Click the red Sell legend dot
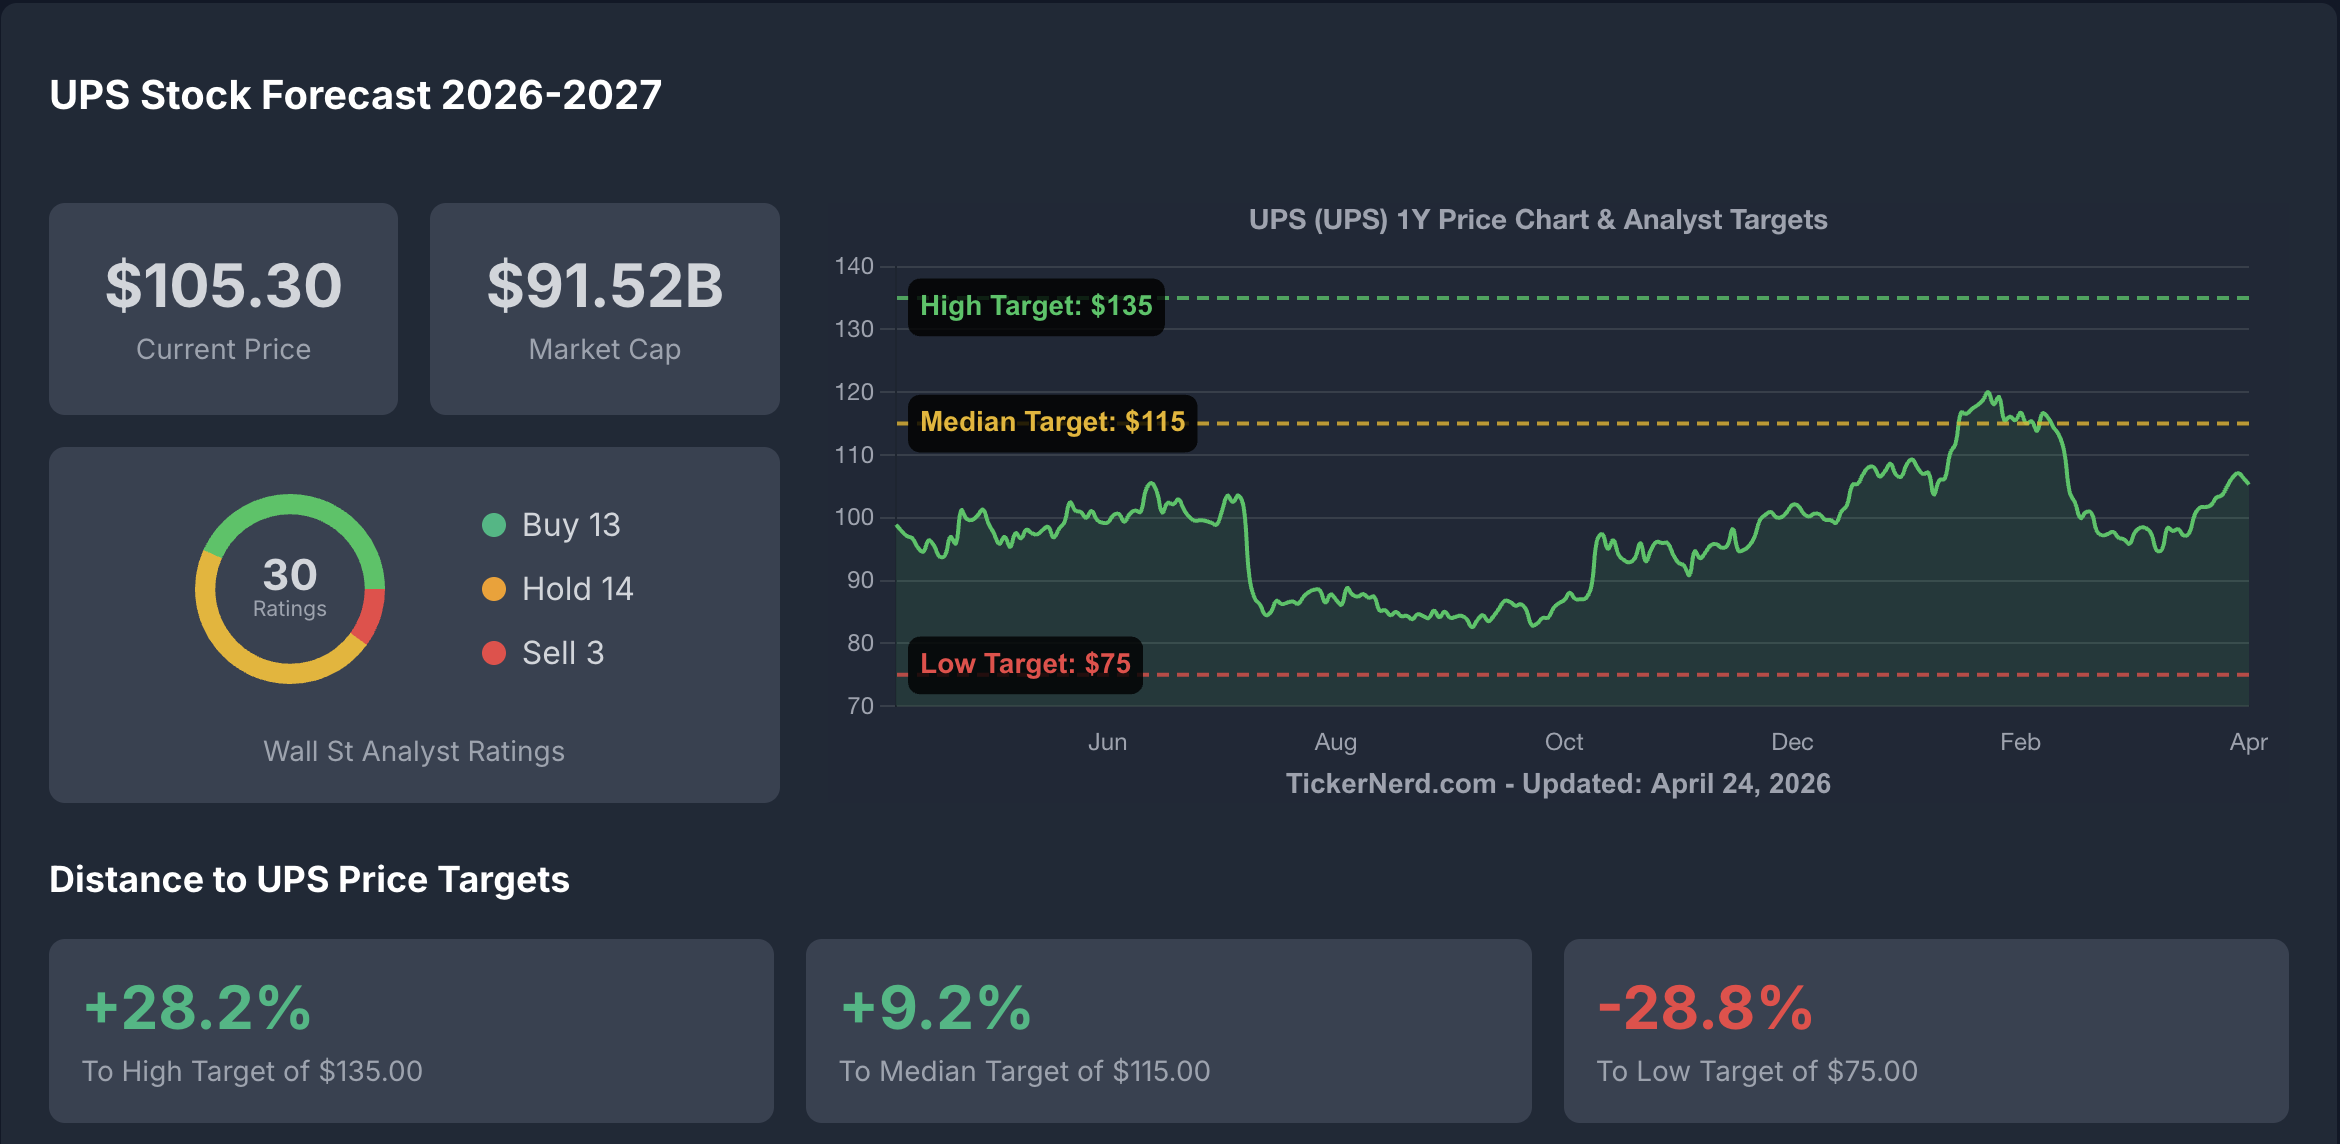This screenshot has height=1144, width=2340. (494, 653)
